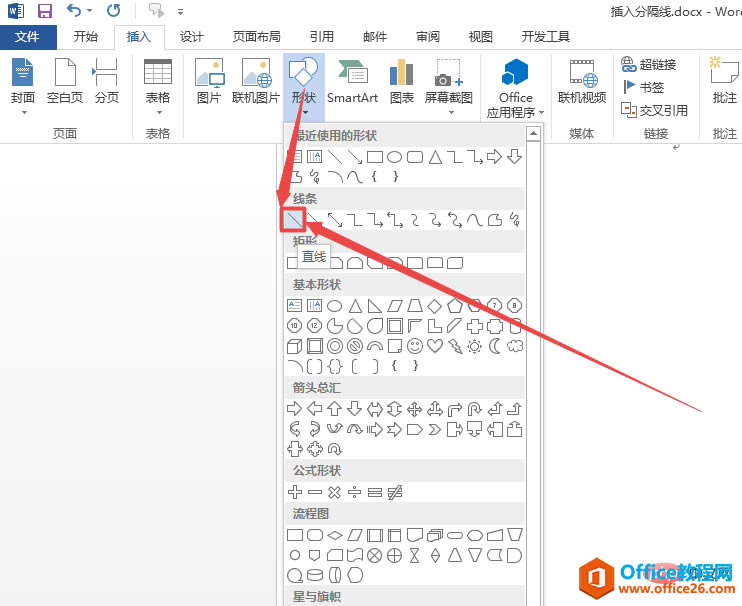Switch to the 审阅 (Review) tab
Viewport: 742px width, 606px height.
pos(428,37)
